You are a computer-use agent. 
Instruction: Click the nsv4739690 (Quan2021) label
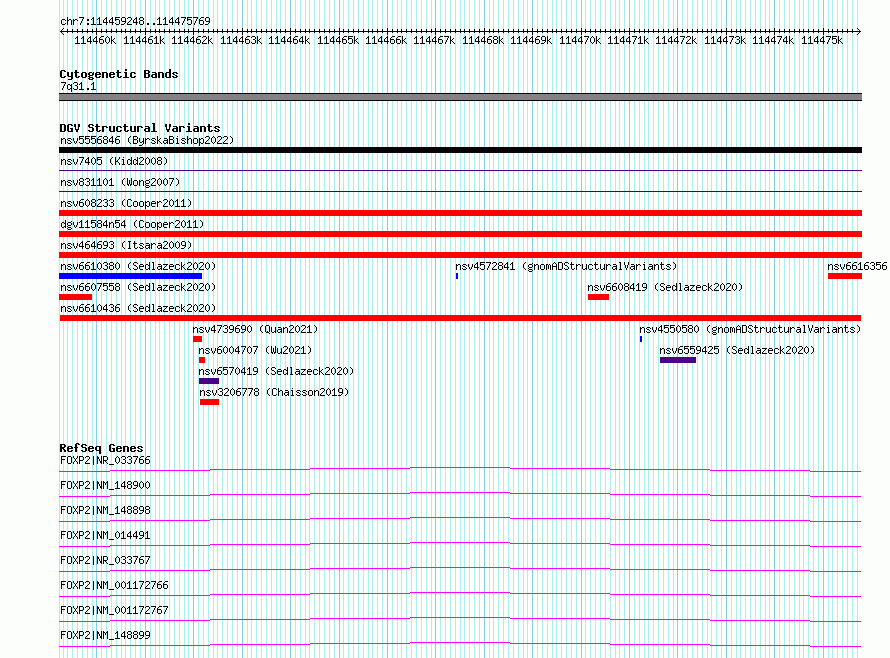click(255, 329)
